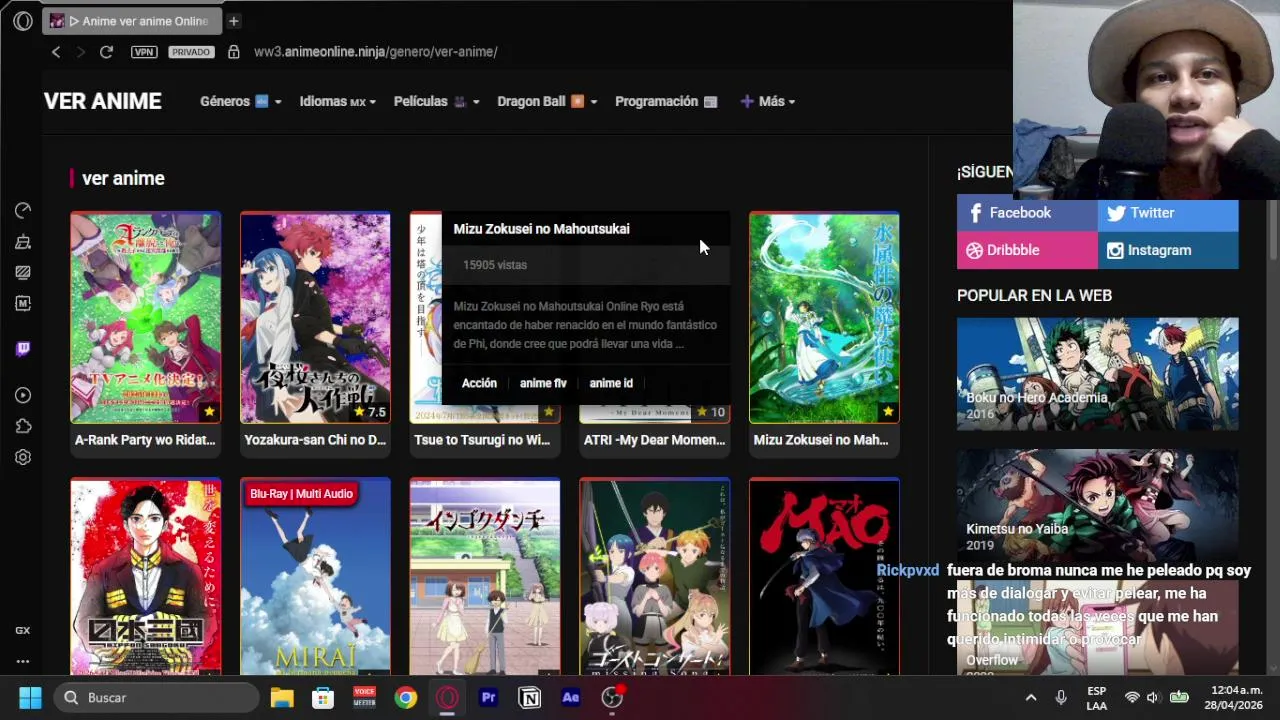Open the M chip icon in sidebar
This screenshot has height=720, width=1280.
pyautogui.click(x=23, y=303)
